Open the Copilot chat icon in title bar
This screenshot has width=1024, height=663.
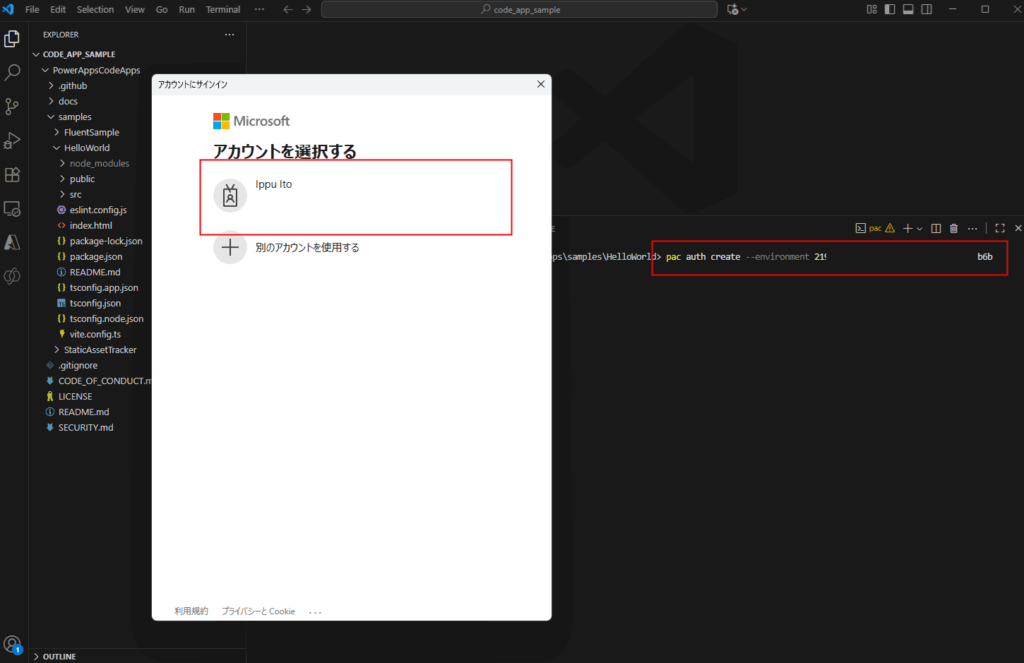click(733, 9)
